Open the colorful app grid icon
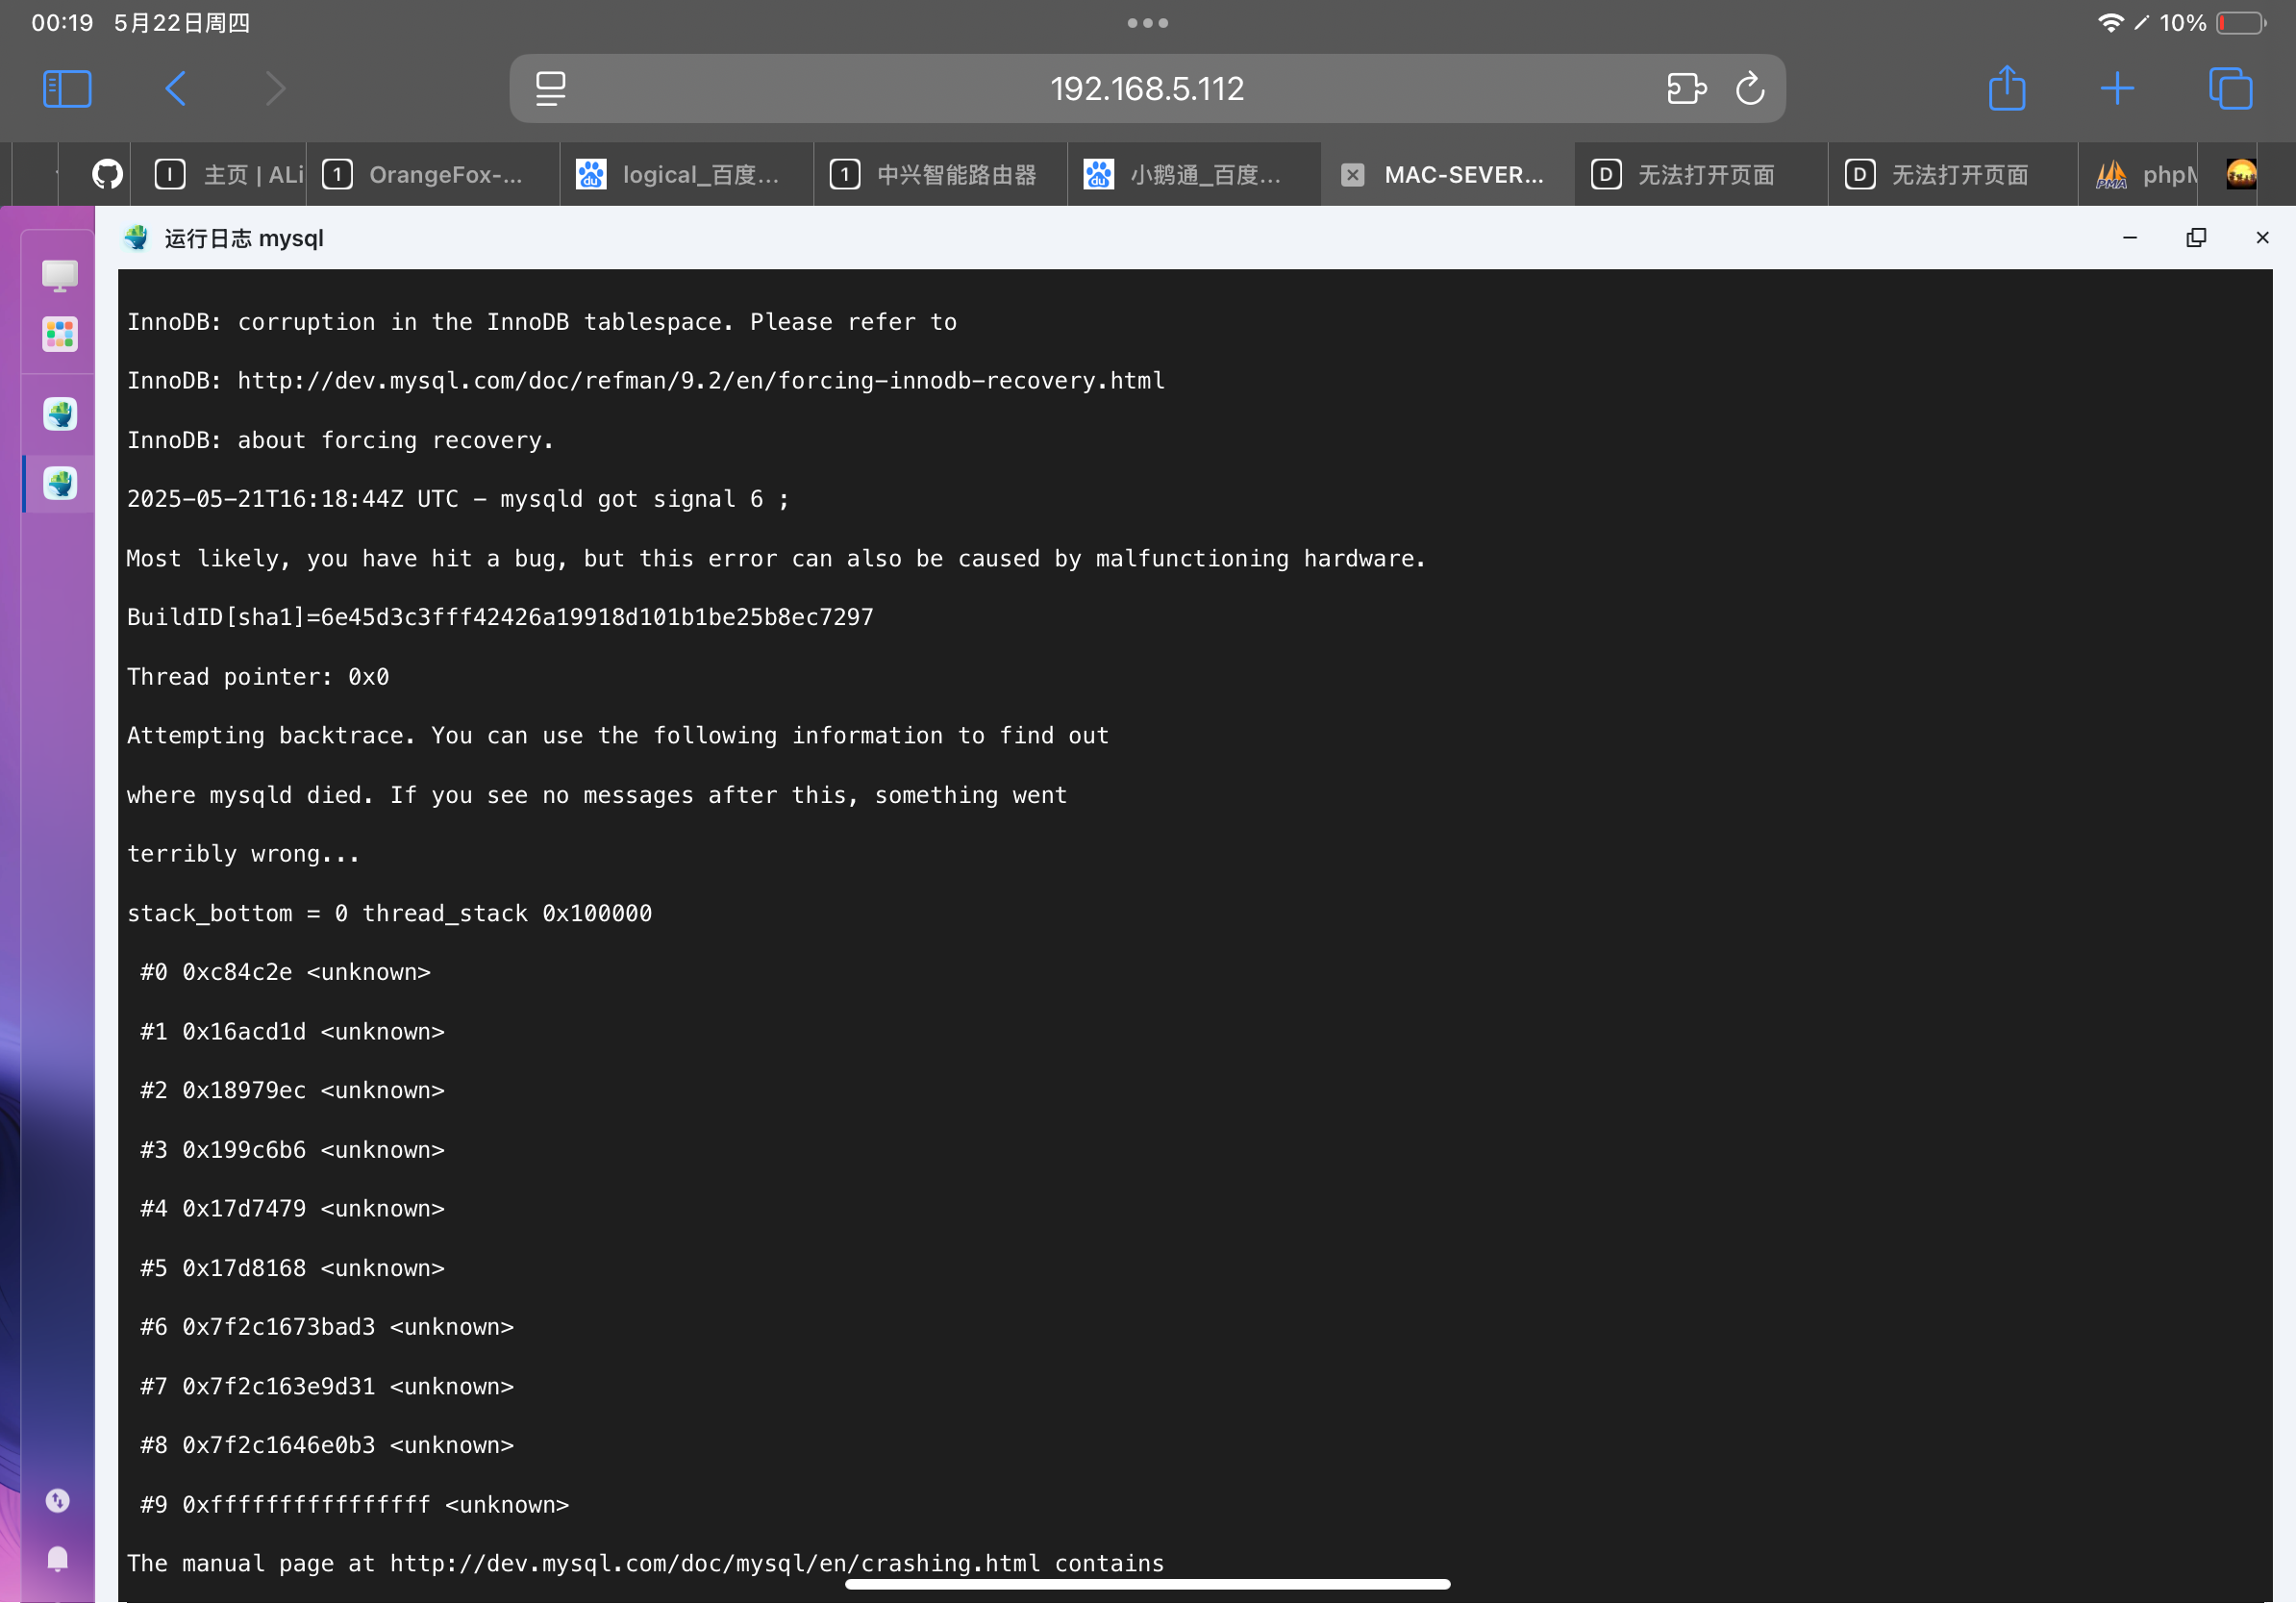This screenshot has width=2296, height=1604. click(60, 334)
